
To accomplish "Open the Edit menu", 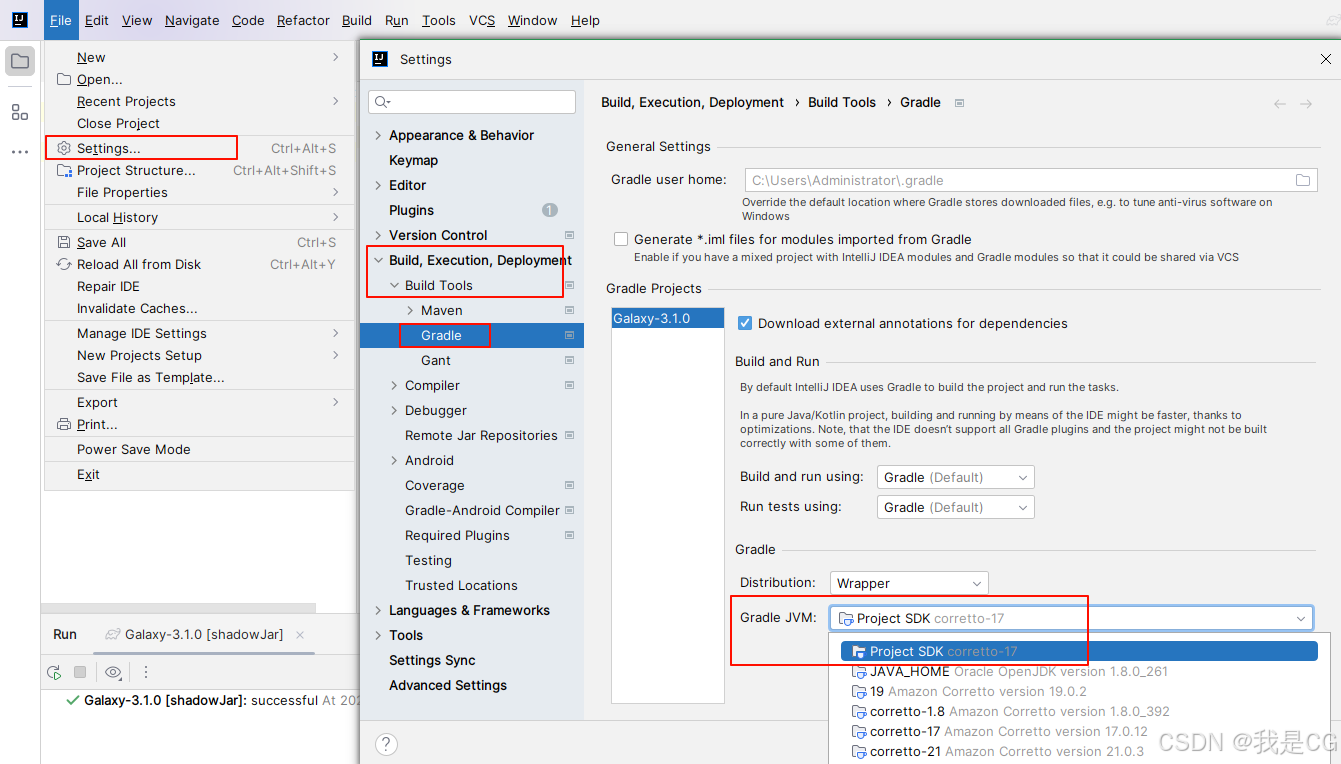I will click(x=97, y=20).
